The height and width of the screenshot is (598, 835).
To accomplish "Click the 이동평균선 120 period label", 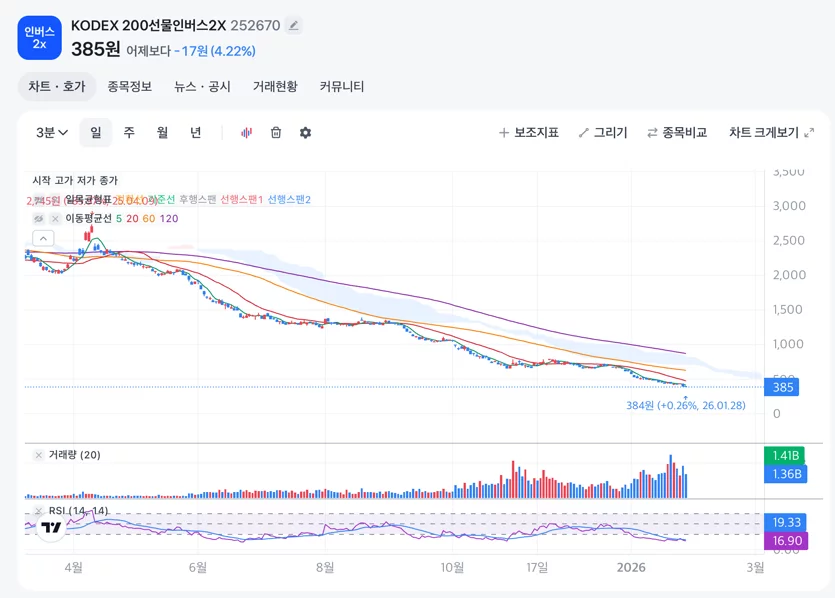I will 169,218.
